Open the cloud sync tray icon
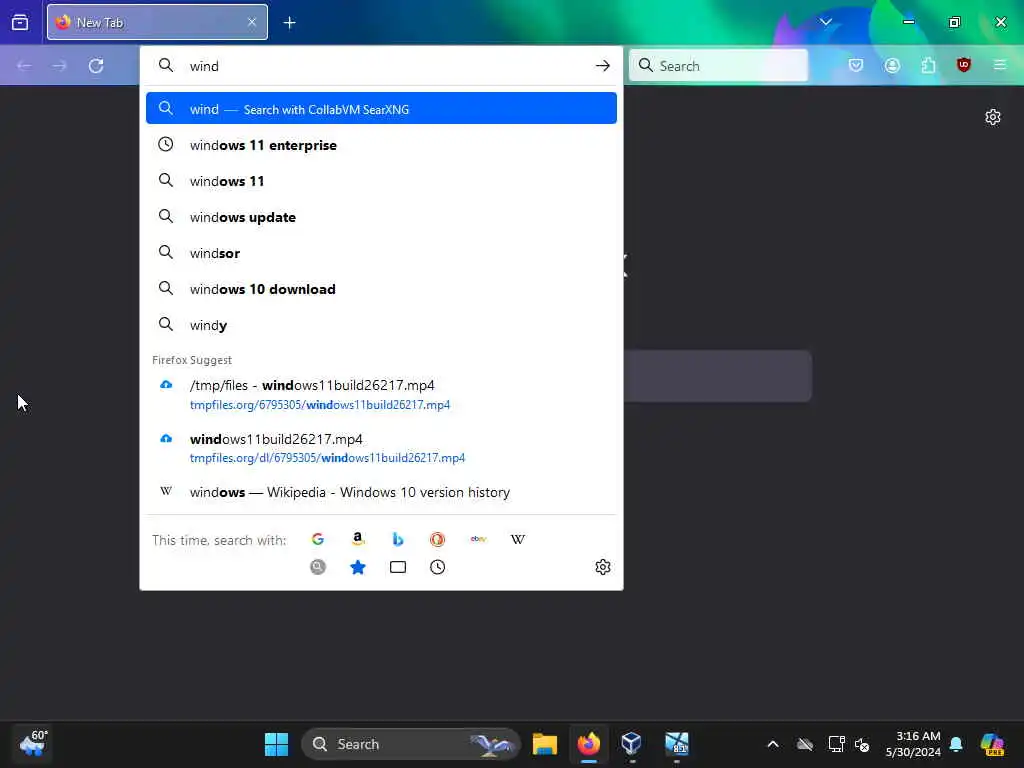 [x=805, y=744]
